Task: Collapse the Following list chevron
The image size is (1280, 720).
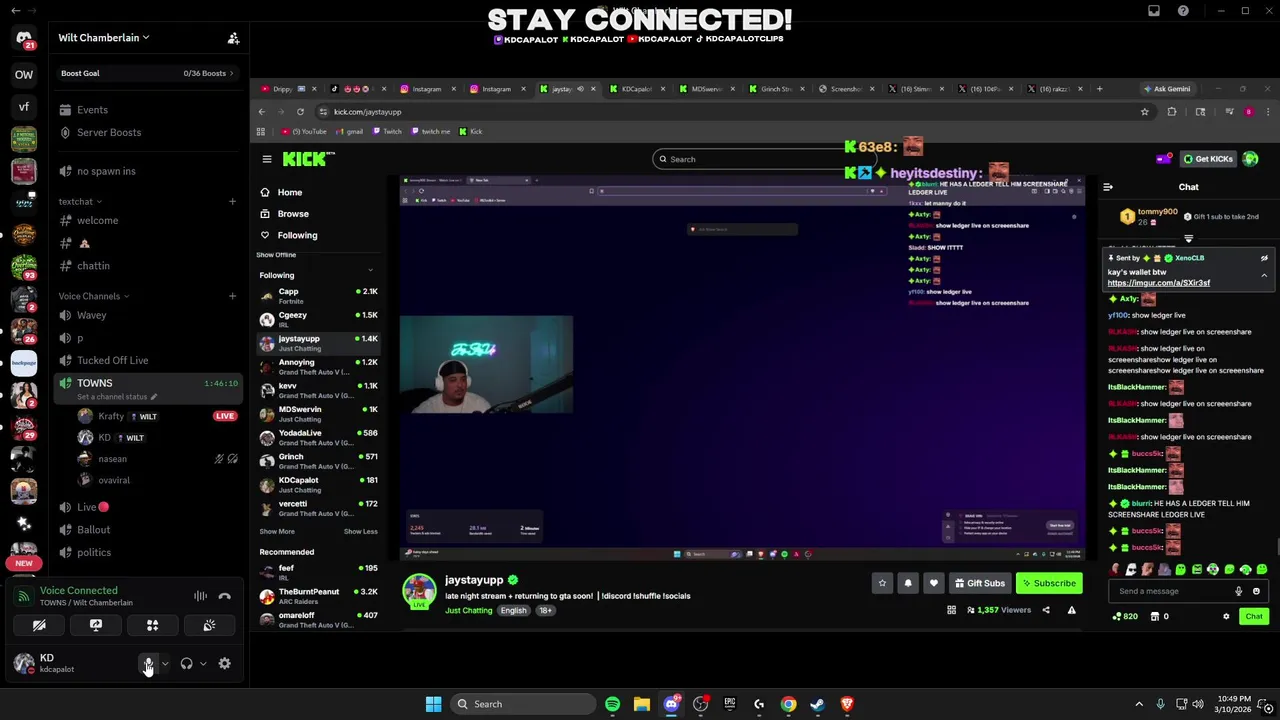Action: 370,270
